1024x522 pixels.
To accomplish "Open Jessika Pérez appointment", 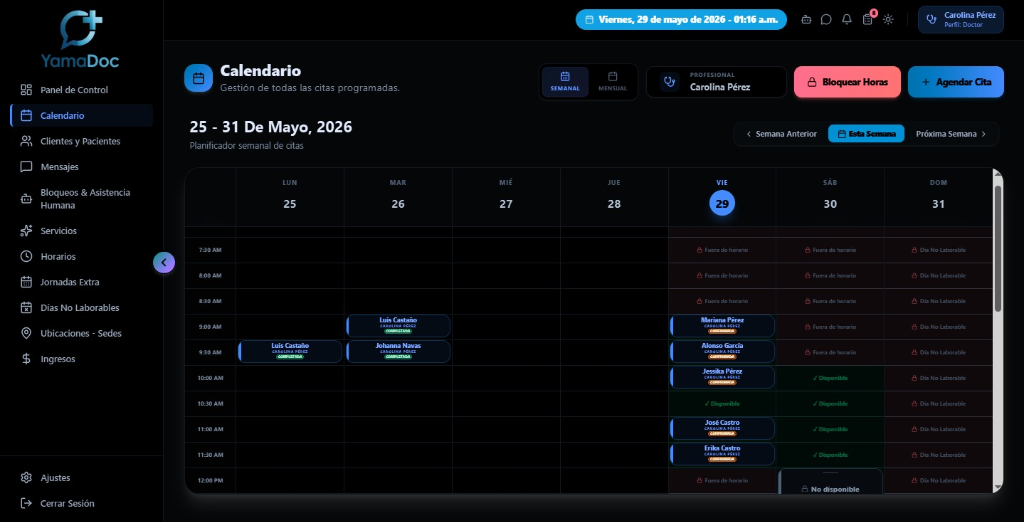I will (x=722, y=377).
